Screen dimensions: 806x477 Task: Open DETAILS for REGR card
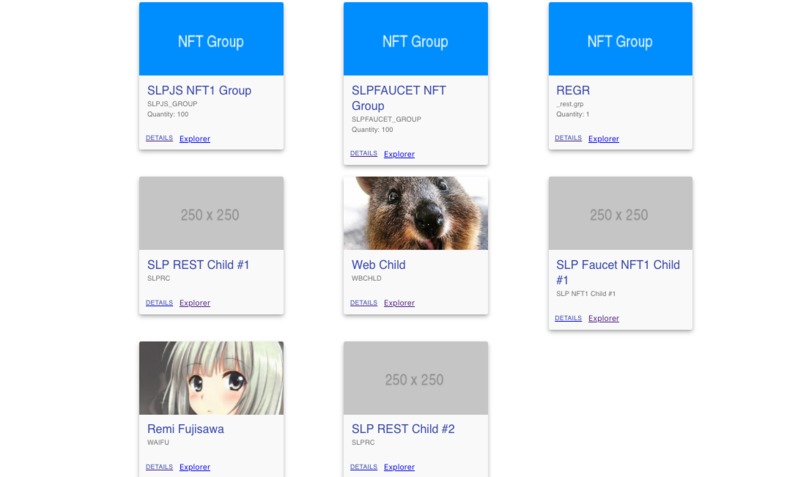pos(569,138)
